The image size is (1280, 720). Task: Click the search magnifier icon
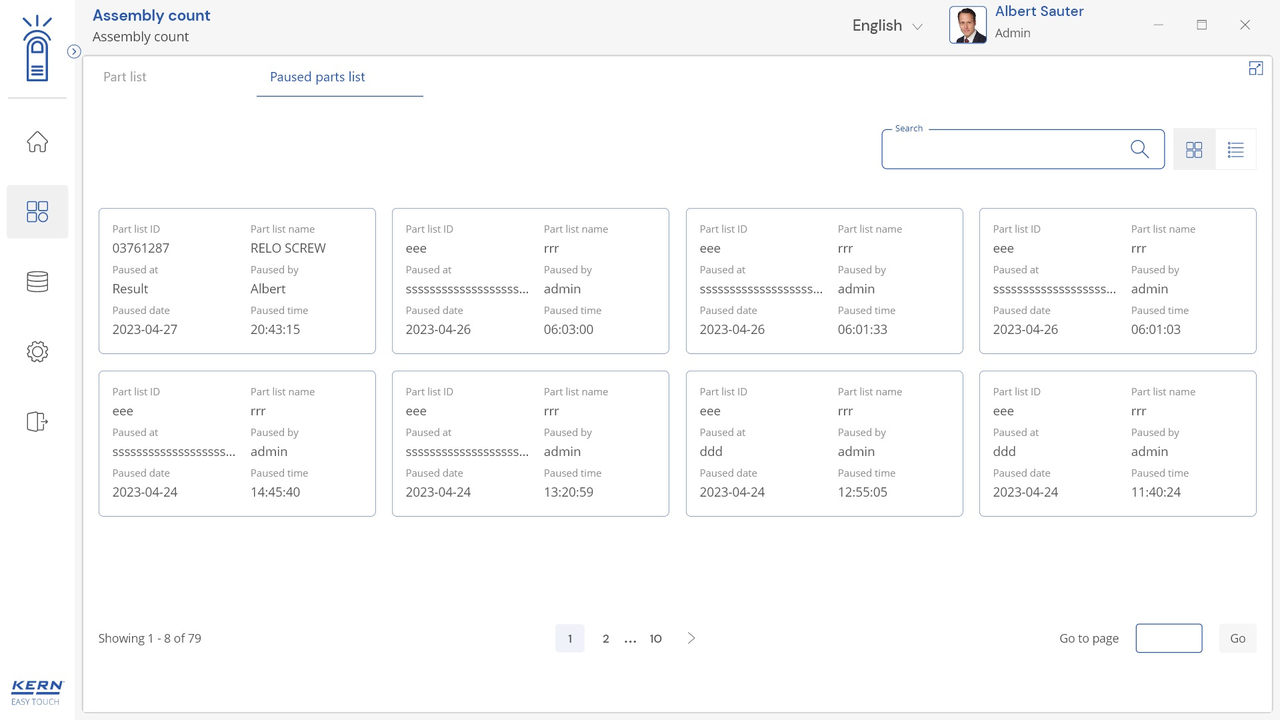pos(1139,149)
